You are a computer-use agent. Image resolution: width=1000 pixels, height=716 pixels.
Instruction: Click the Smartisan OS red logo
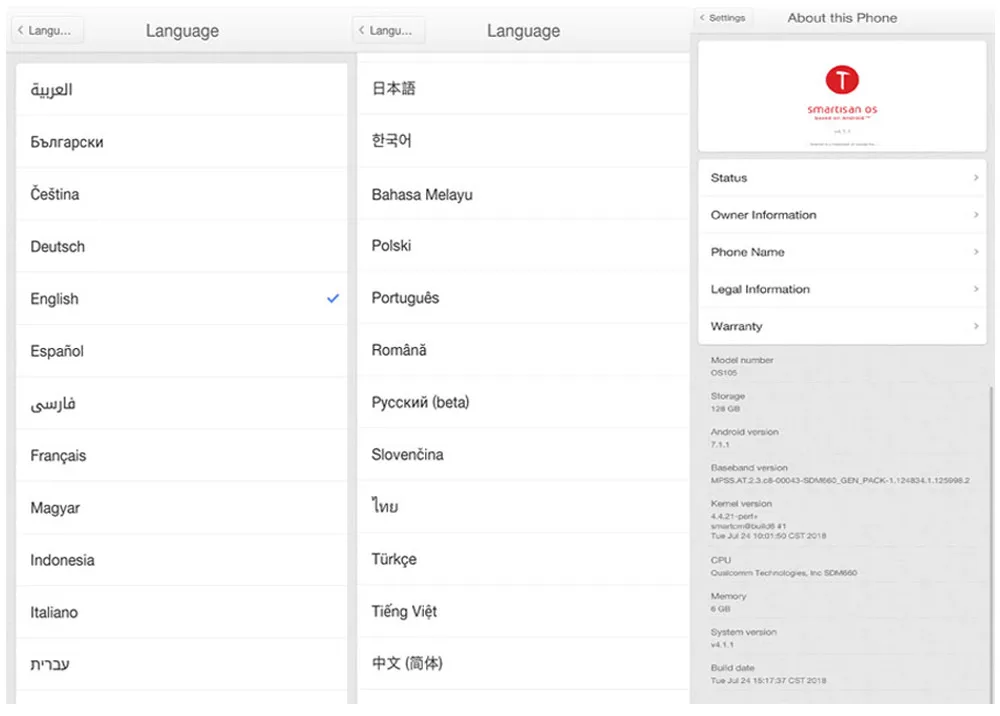[842, 80]
